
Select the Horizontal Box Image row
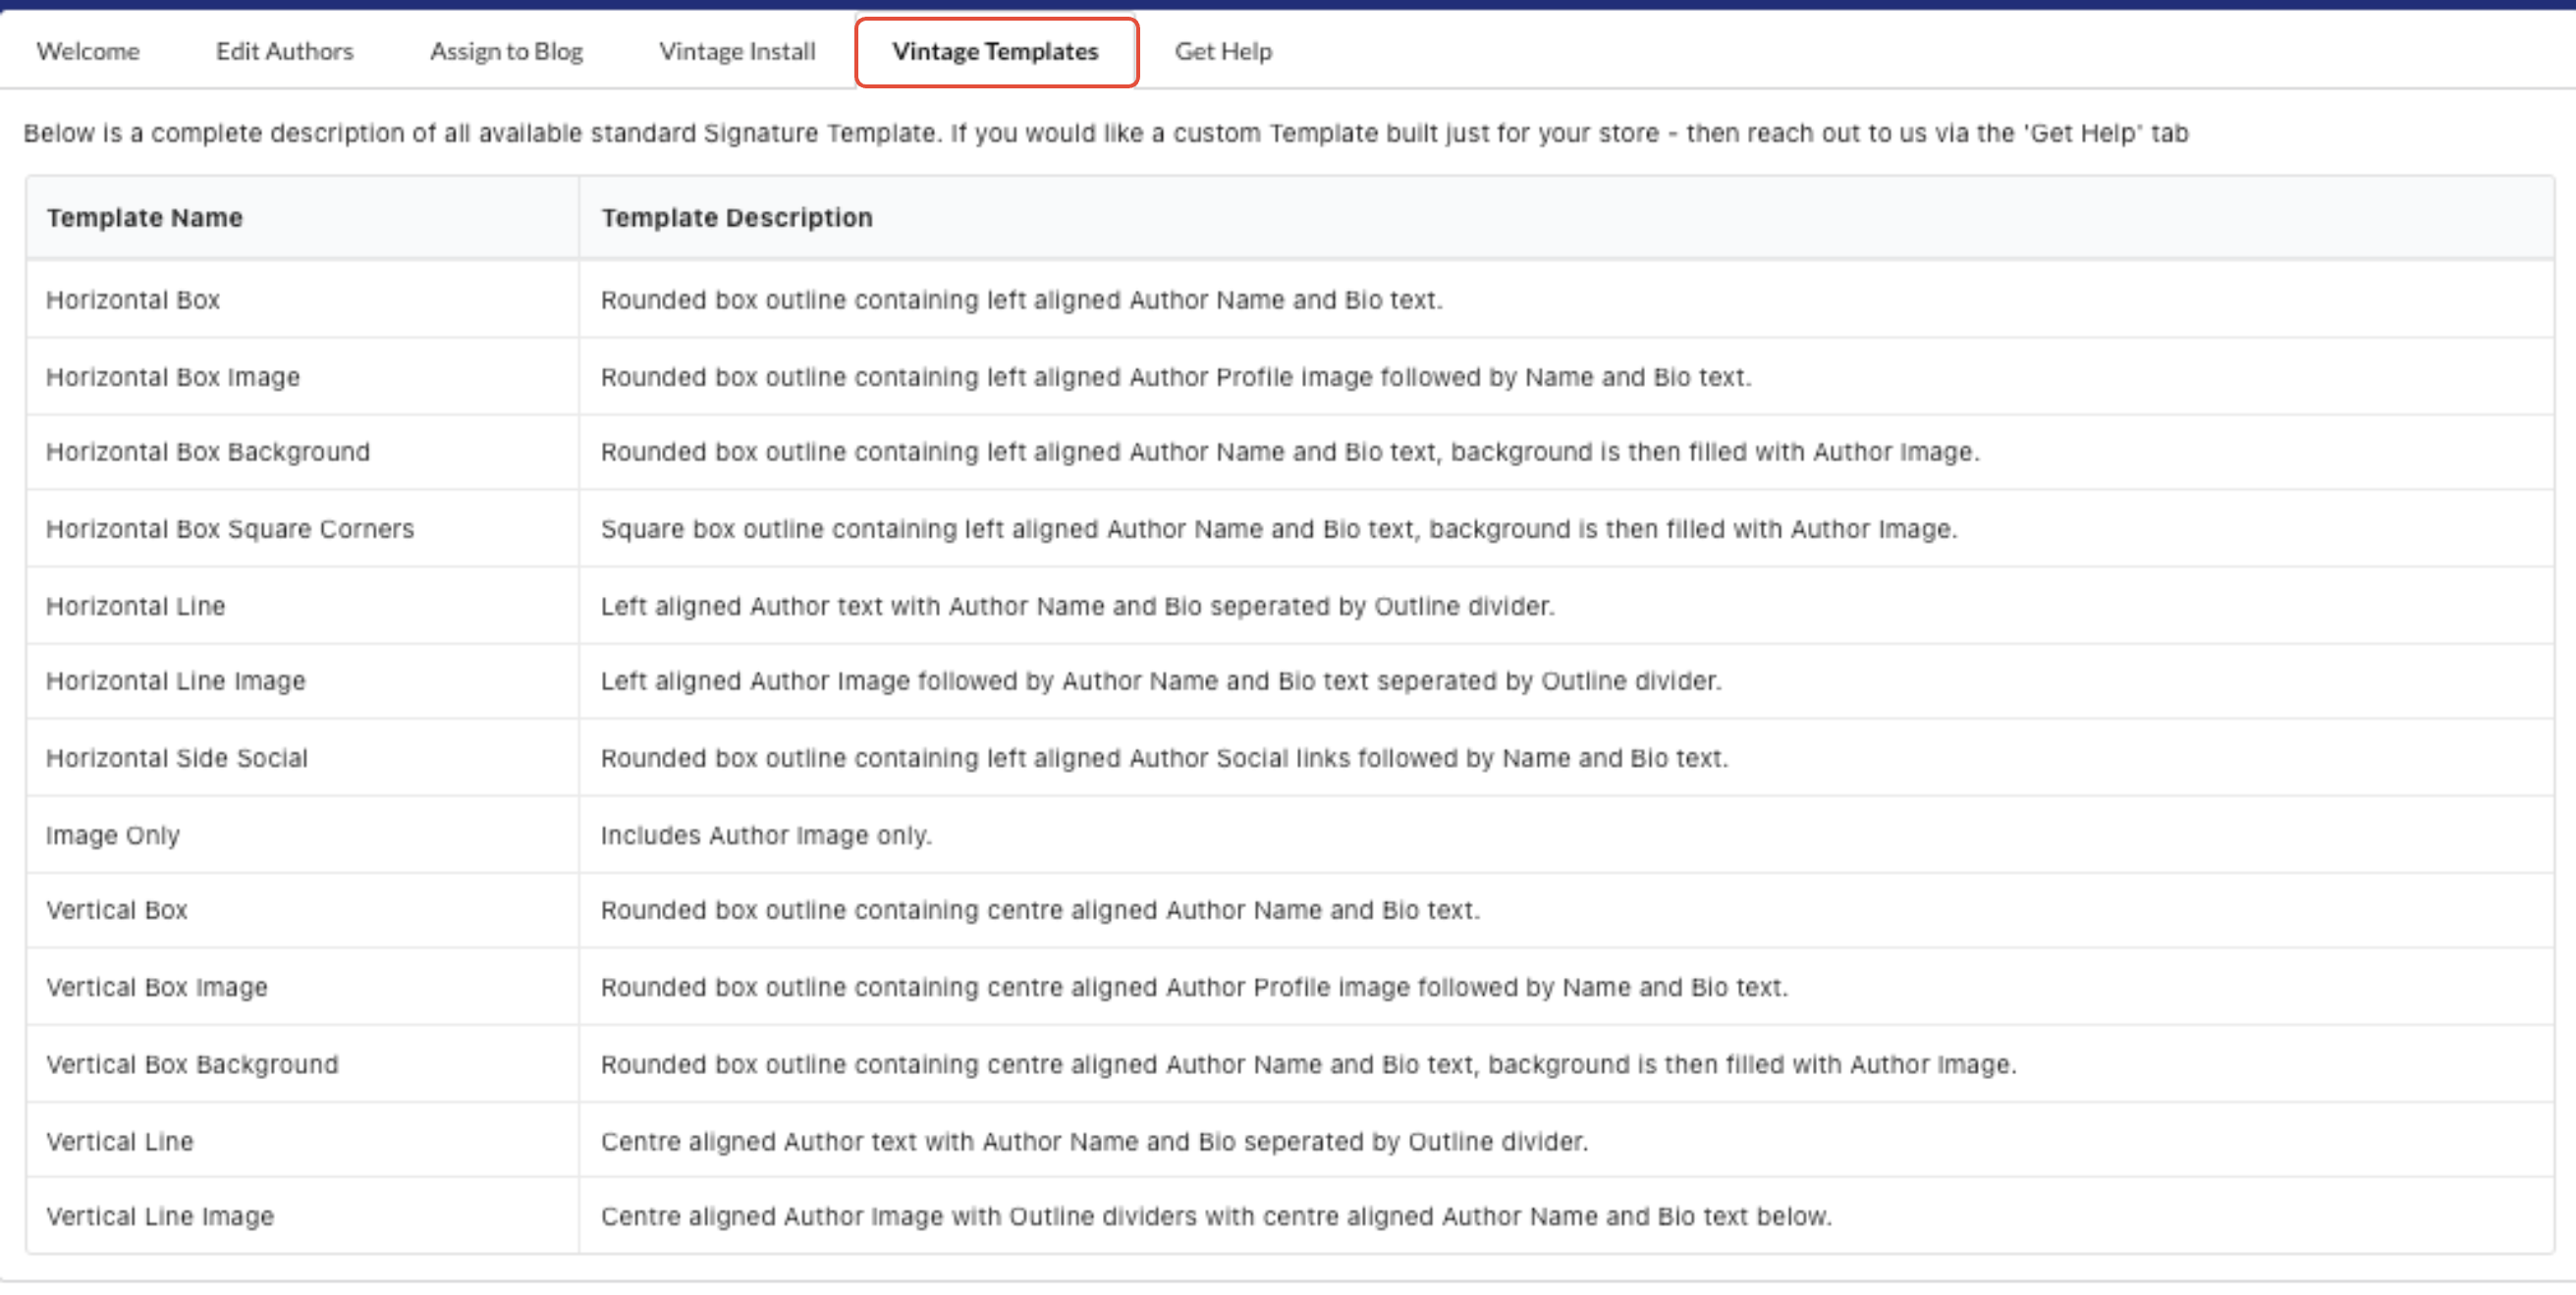[173, 376]
